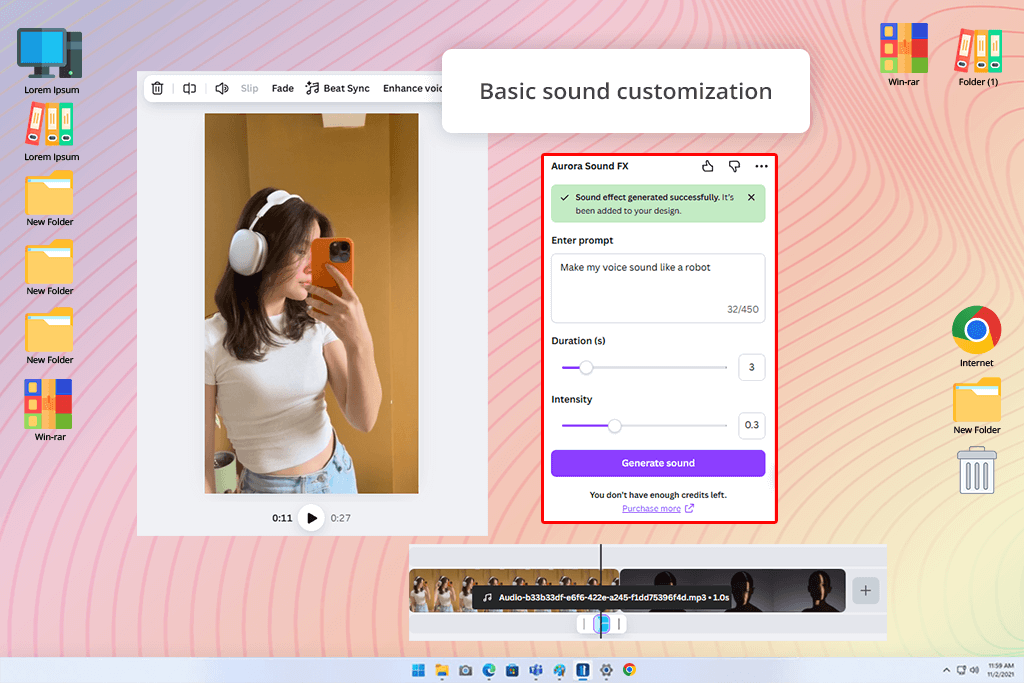Open the computer Lorem Ipsum desktop icon
1024x683 pixels.
51,61
